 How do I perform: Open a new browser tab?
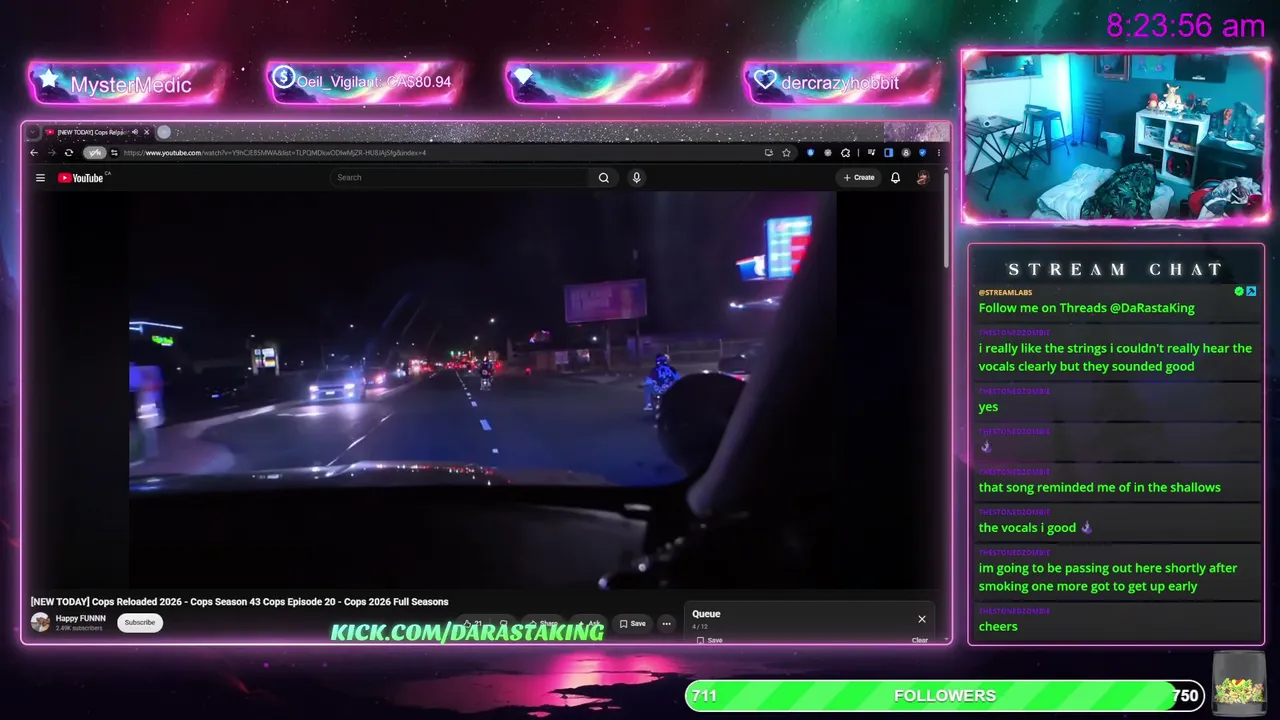coord(164,132)
